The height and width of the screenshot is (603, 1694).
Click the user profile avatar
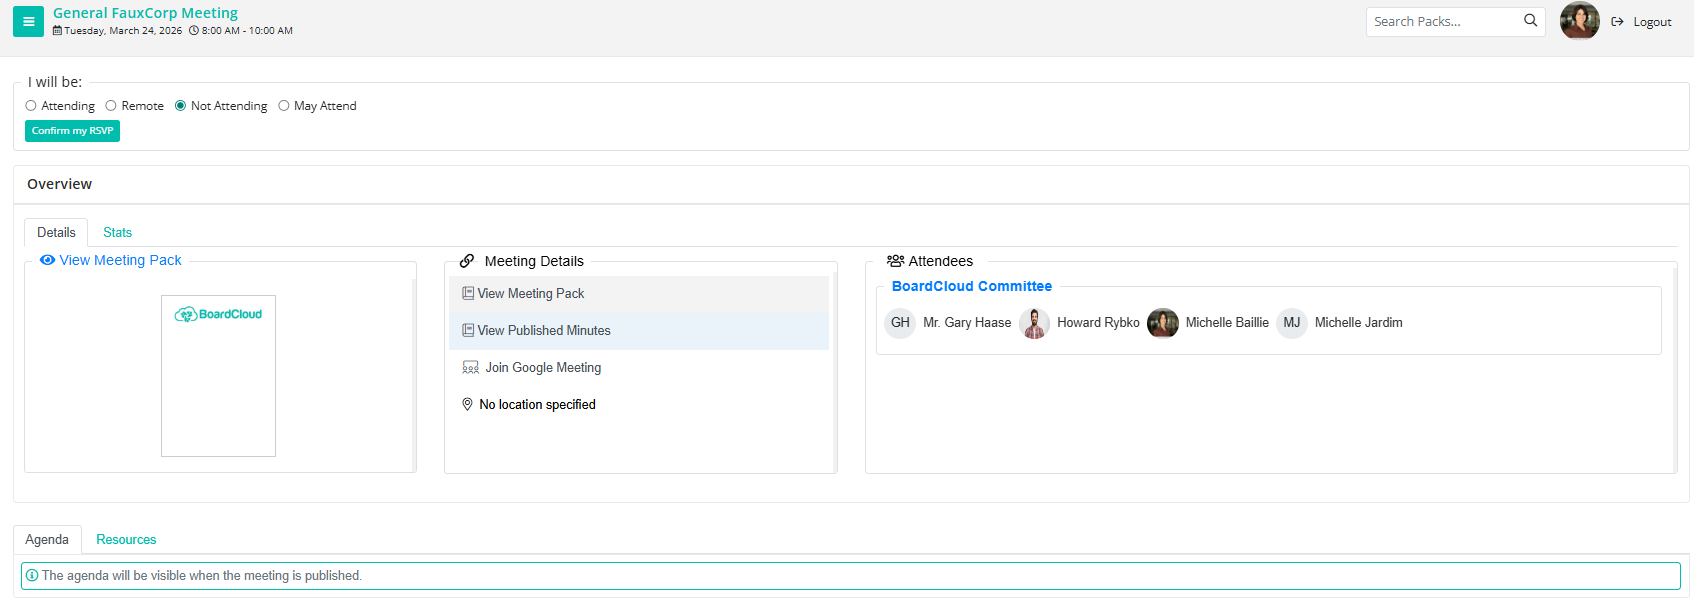point(1579,21)
